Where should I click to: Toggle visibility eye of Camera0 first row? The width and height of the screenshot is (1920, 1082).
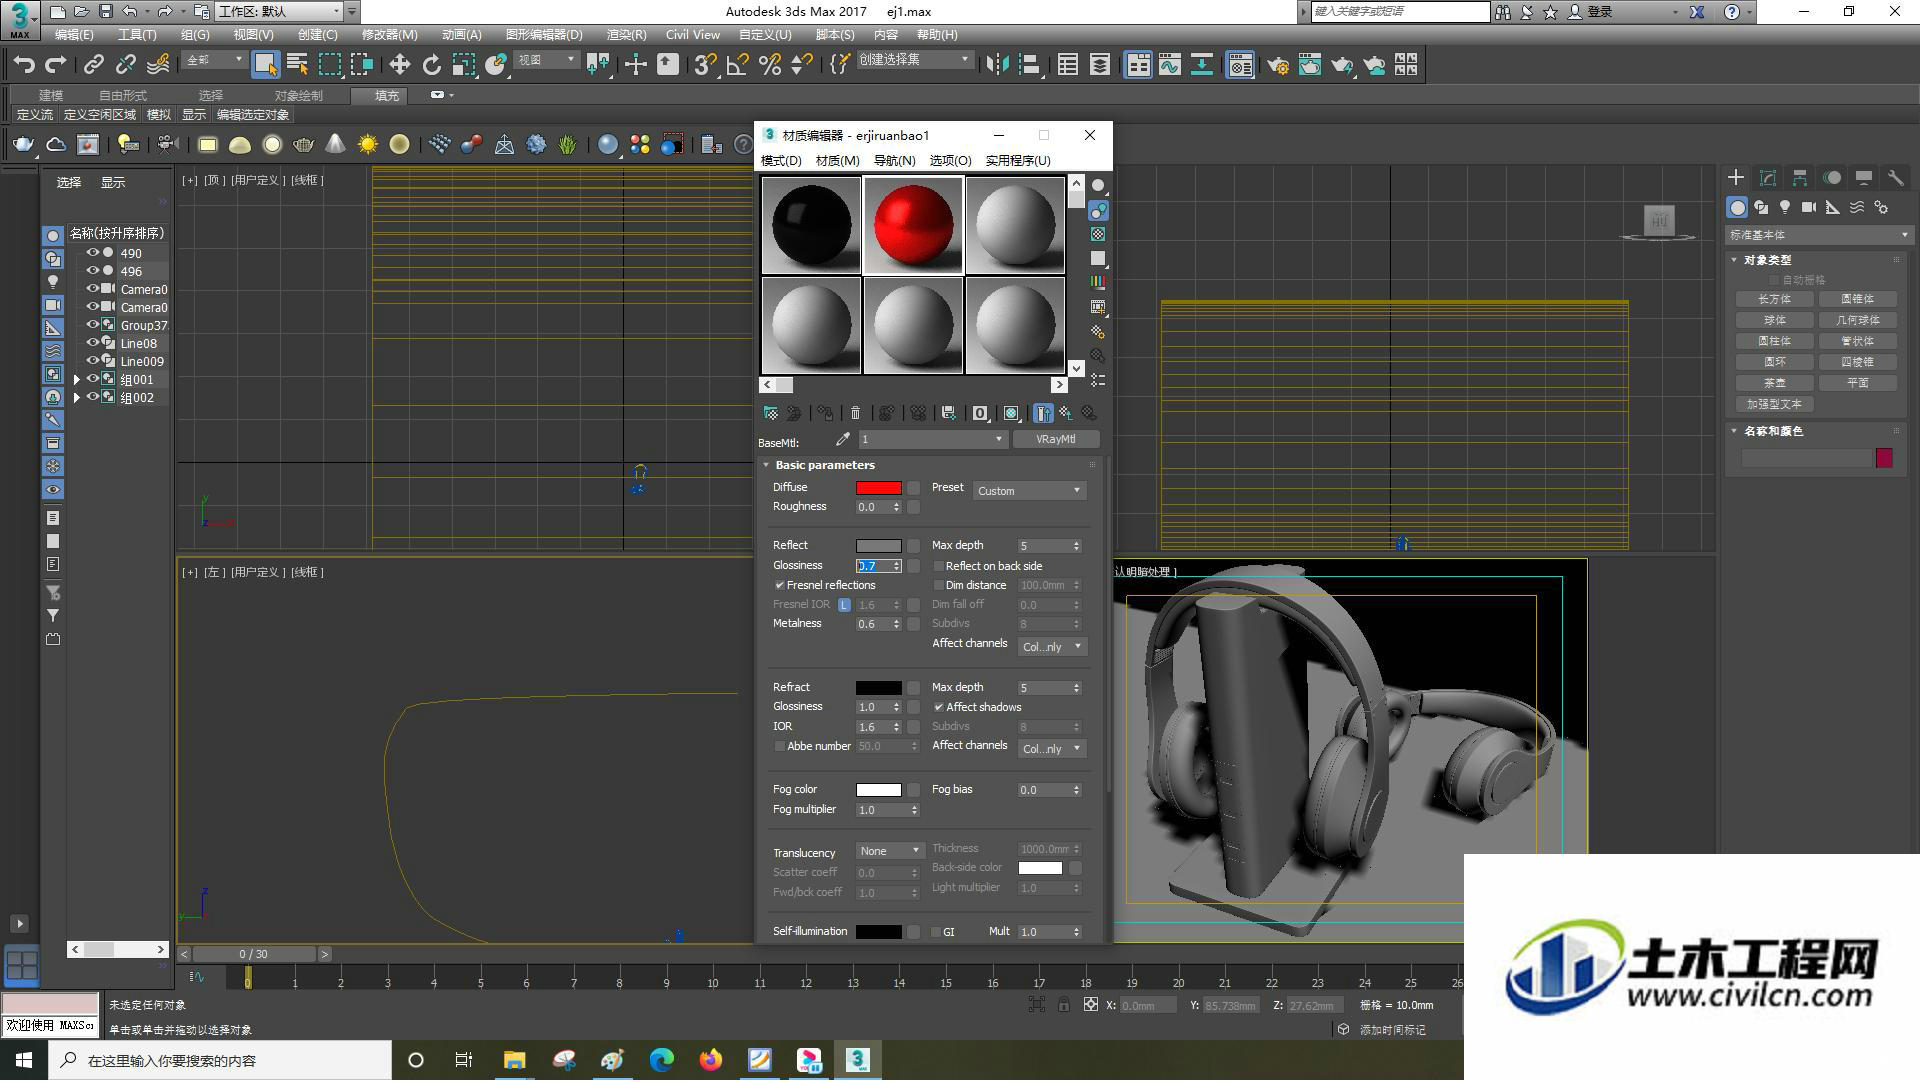tap(93, 289)
